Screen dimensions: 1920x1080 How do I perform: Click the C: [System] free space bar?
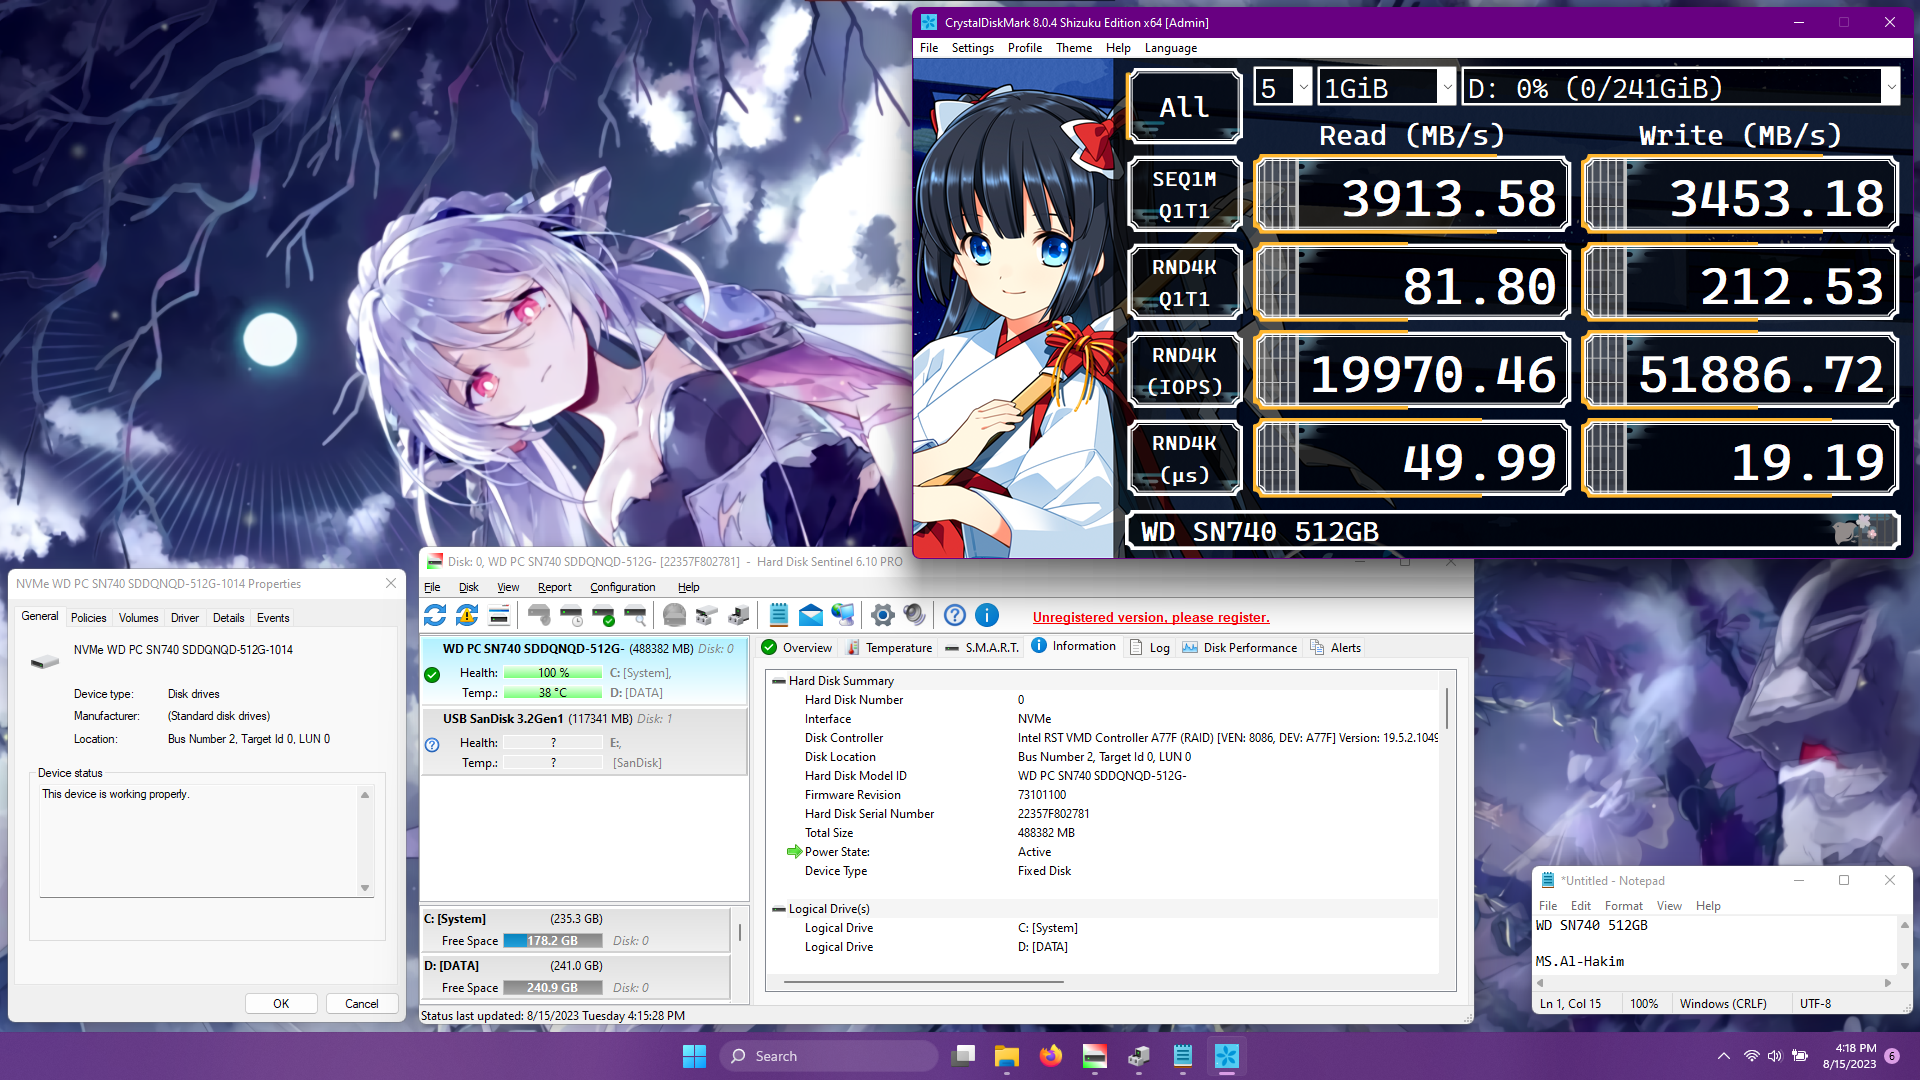[552, 941]
